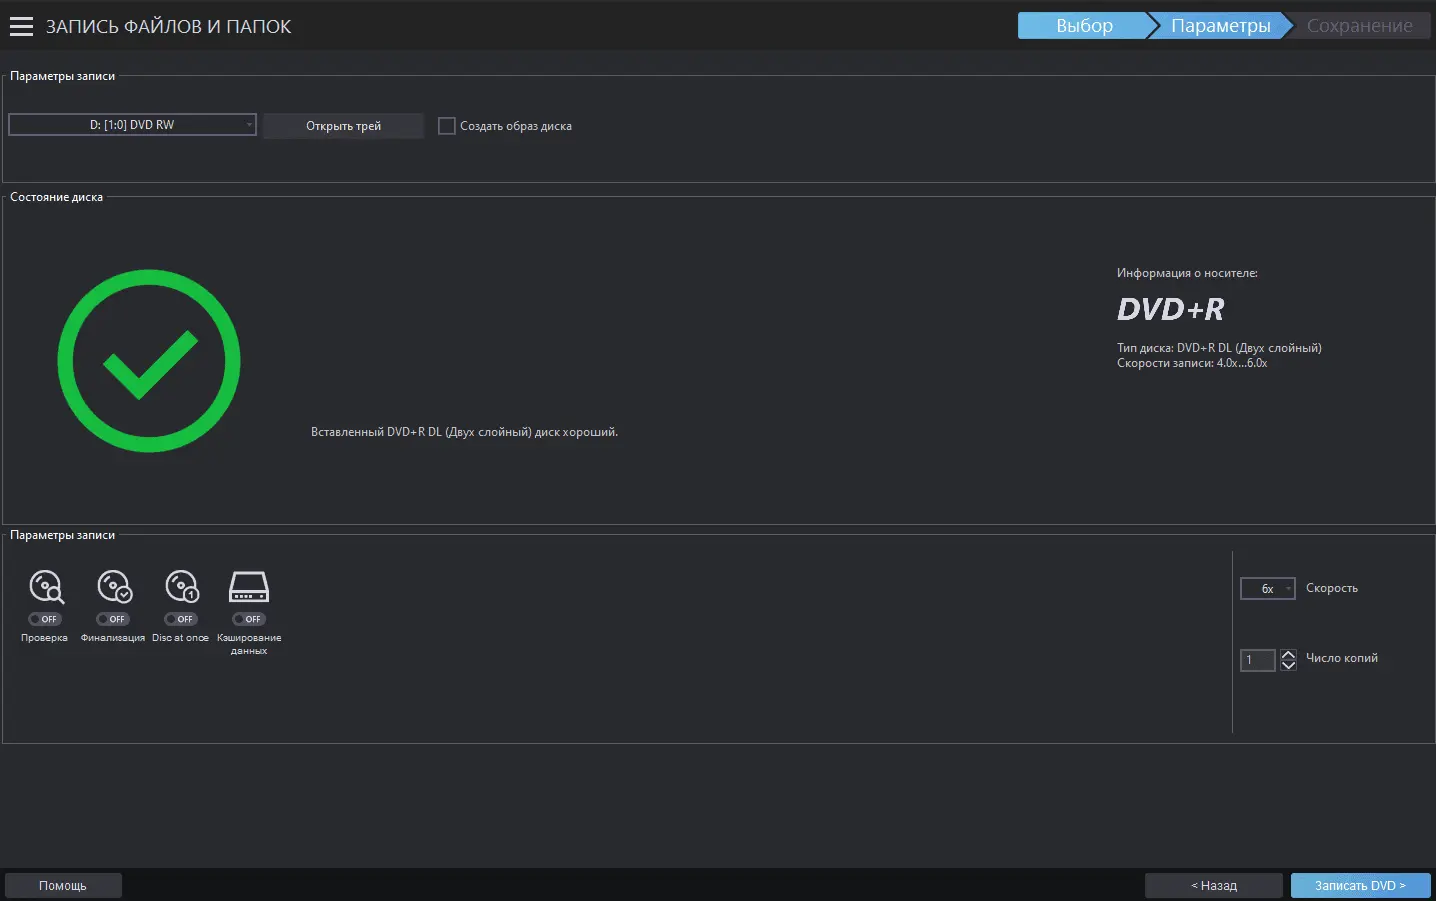The height and width of the screenshot is (901, 1436).
Task: Open the D: DVD RW drive dropdown
Action: tap(132, 125)
